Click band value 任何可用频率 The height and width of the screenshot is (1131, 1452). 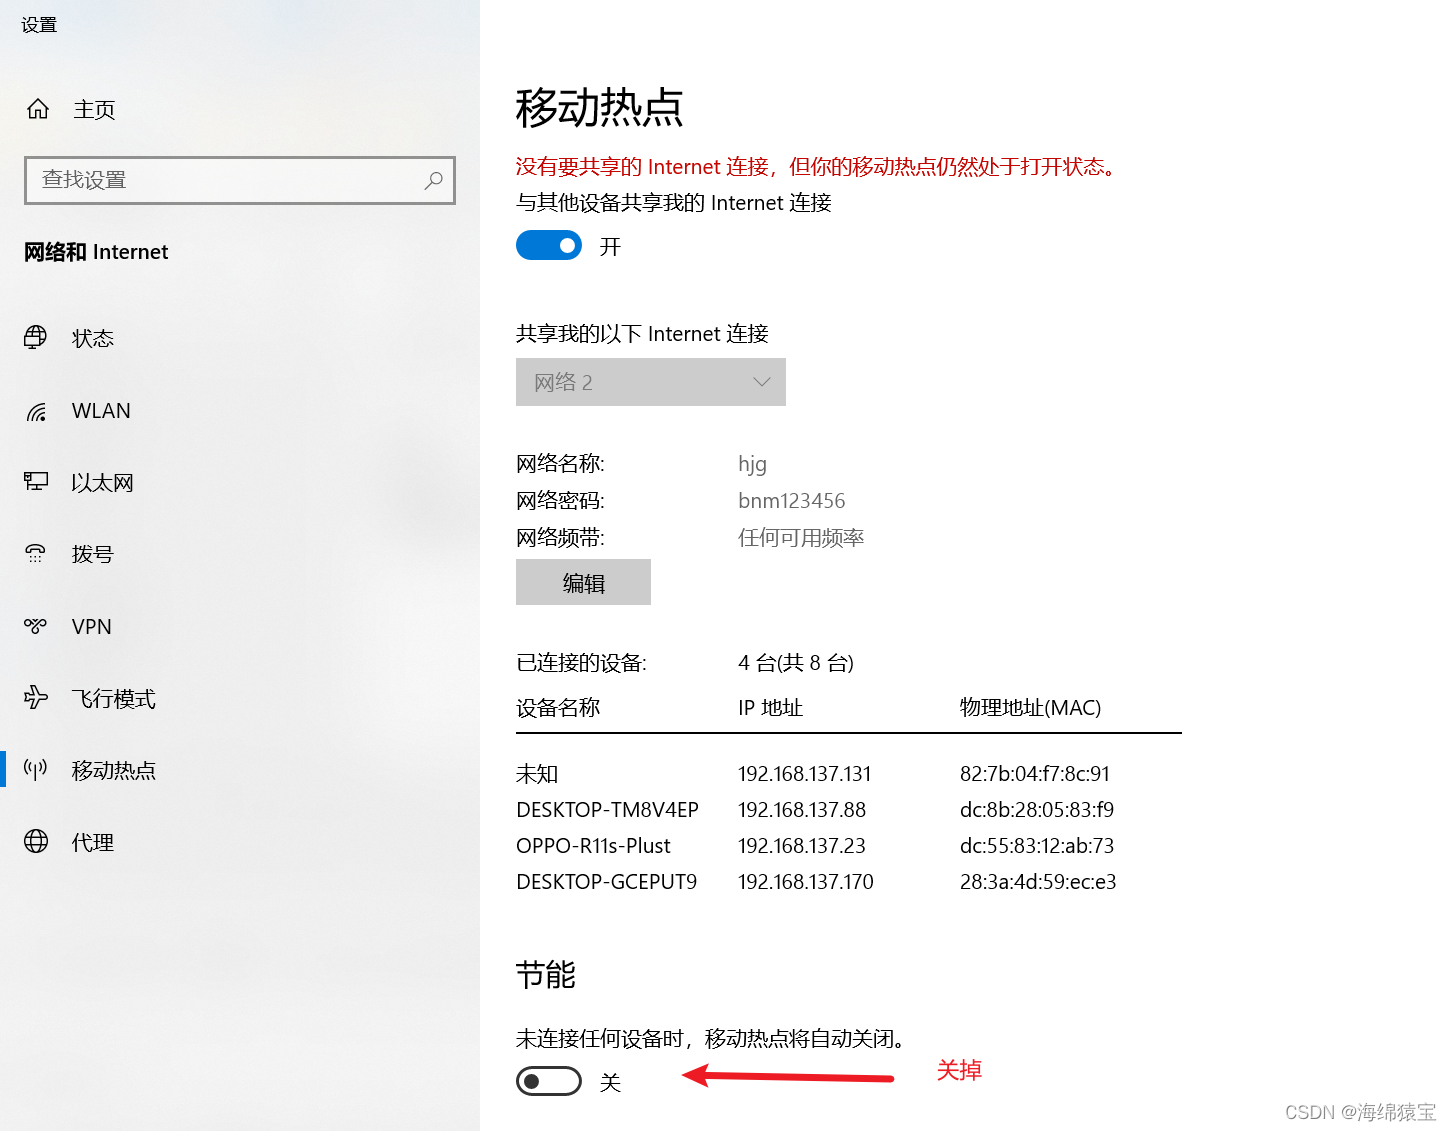coord(801,538)
